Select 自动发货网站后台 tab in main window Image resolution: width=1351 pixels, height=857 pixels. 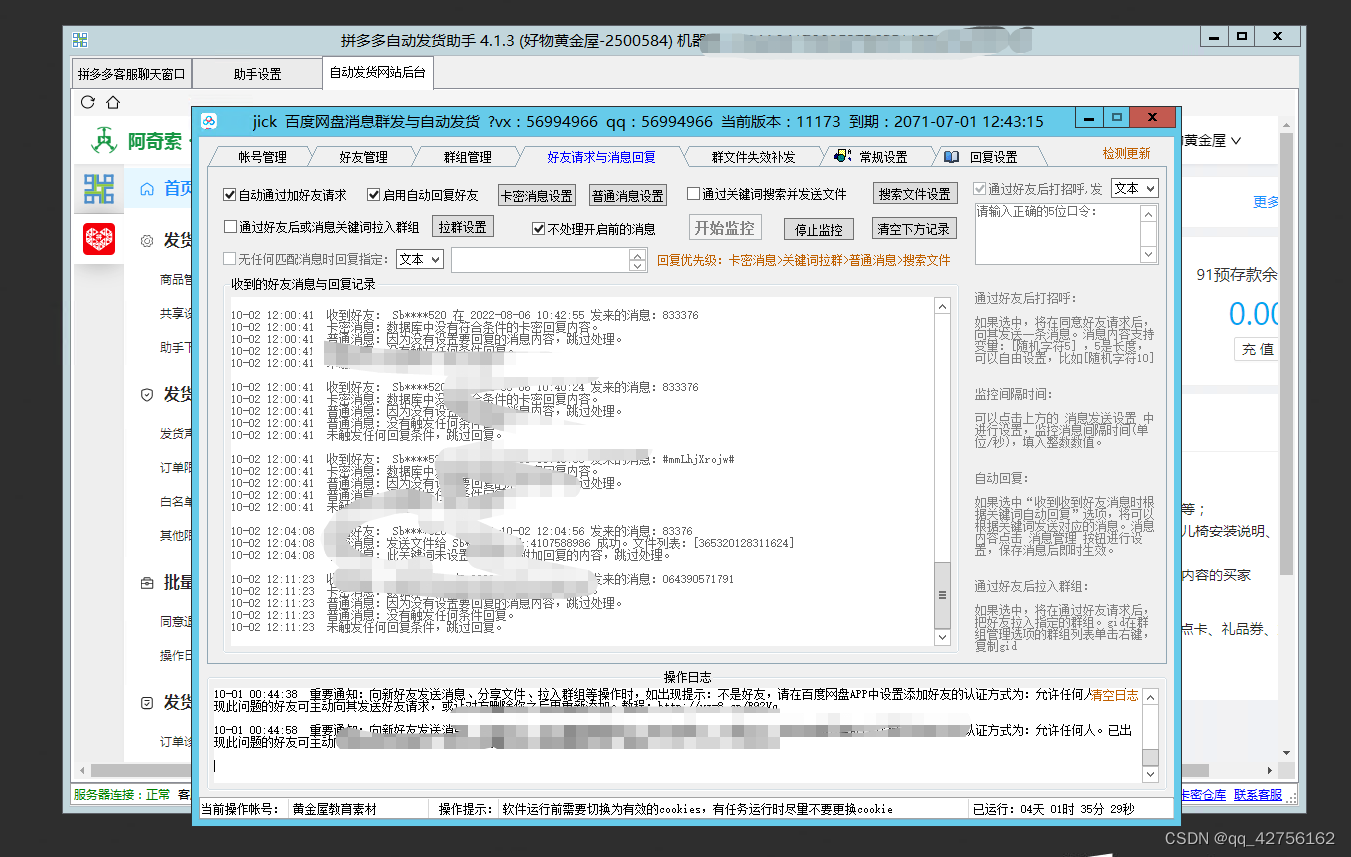[x=377, y=73]
